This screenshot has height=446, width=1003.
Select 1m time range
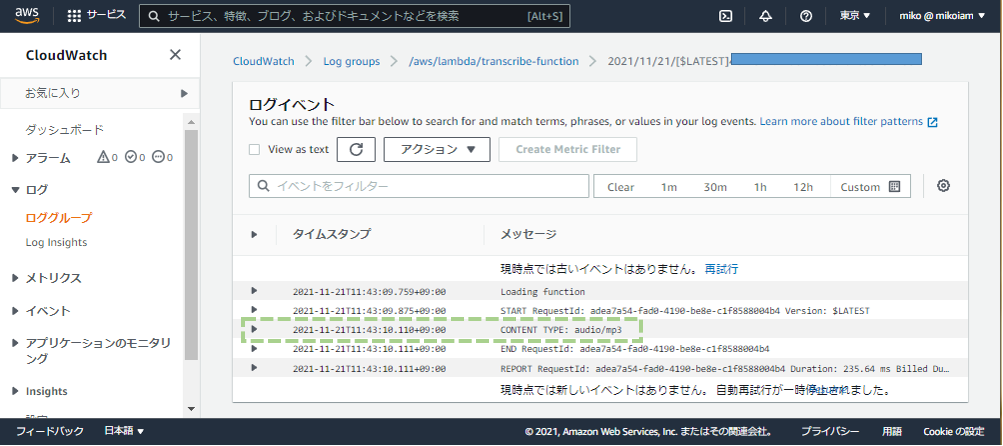[x=668, y=187]
